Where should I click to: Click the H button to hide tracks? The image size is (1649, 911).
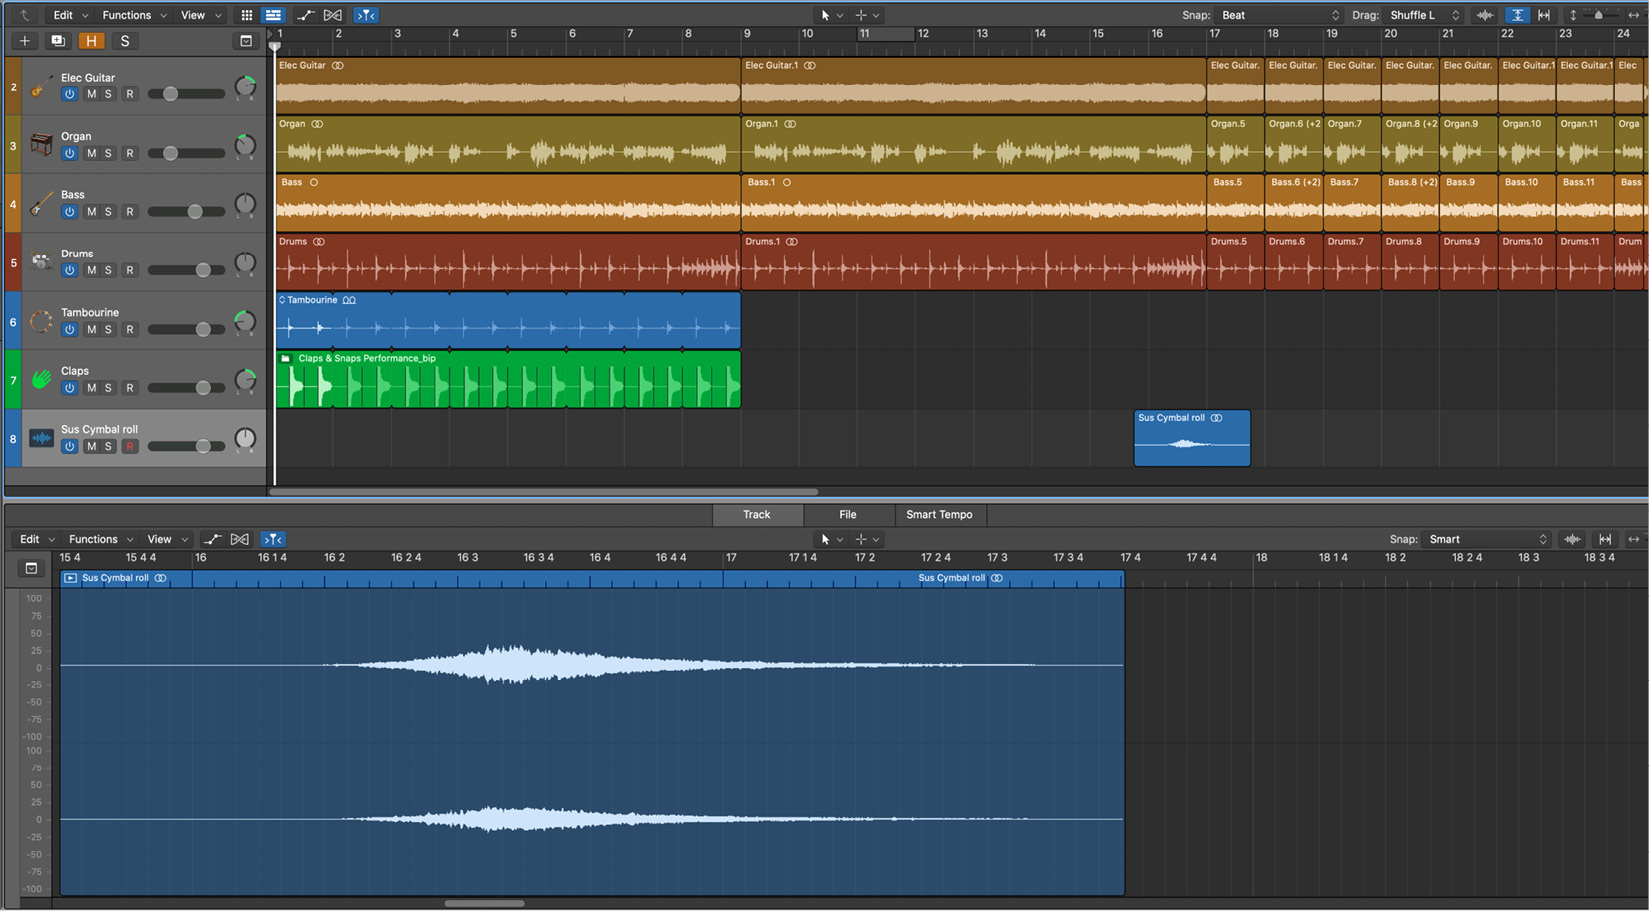tap(92, 41)
